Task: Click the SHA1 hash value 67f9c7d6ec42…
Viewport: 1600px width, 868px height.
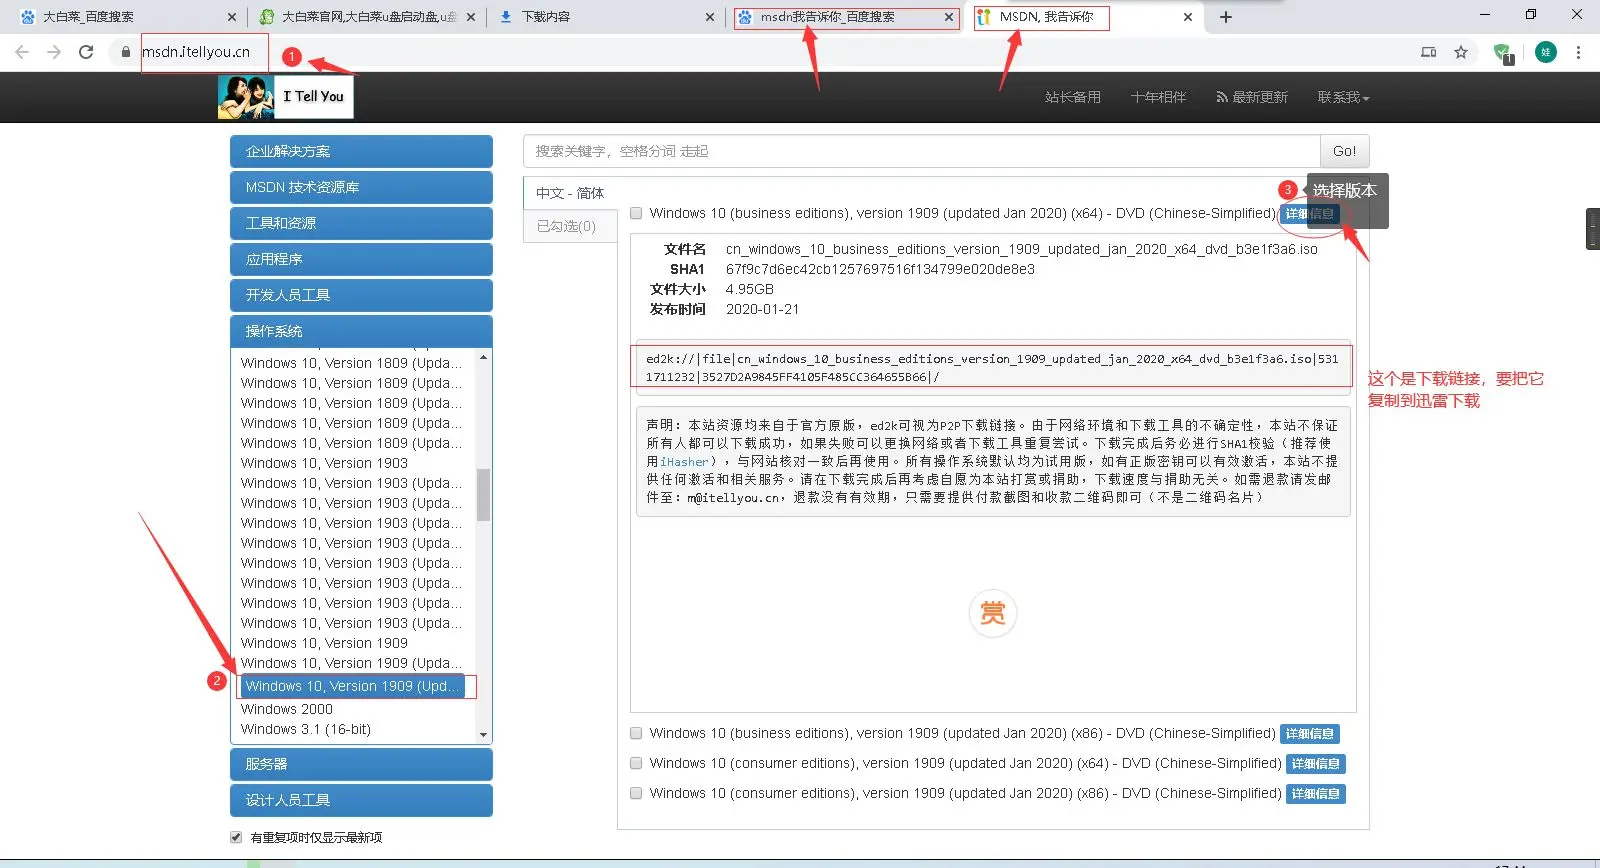Action: pyautogui.click(x=880, y=269)
